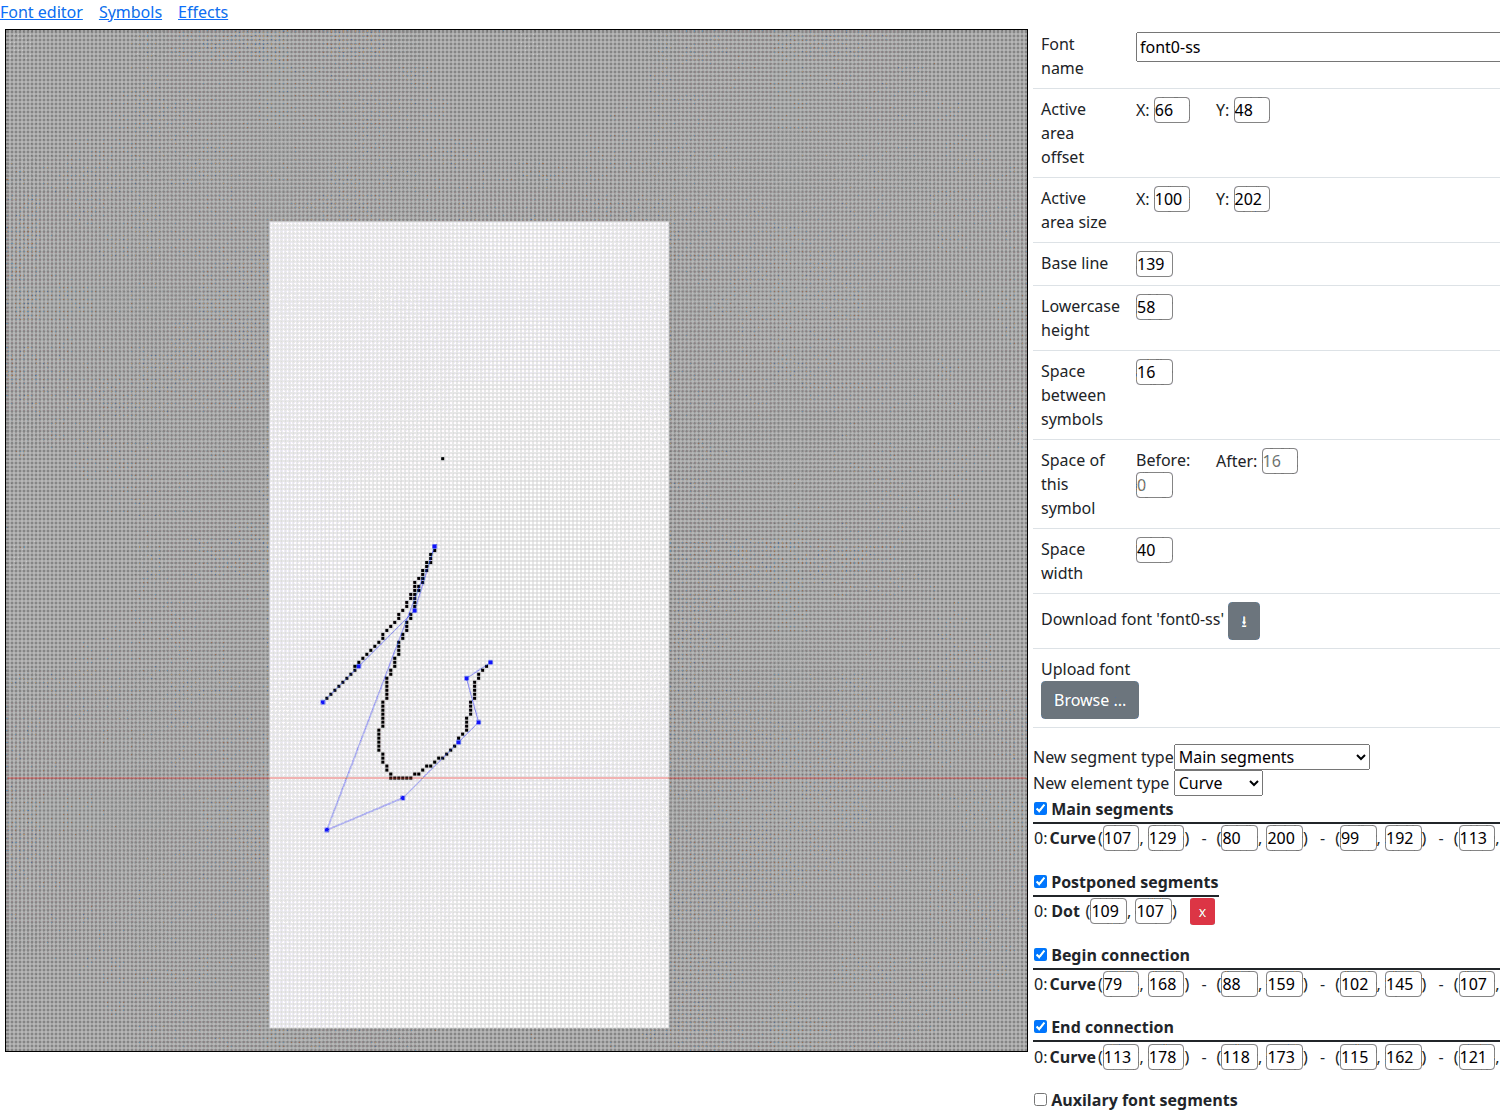Delete the postponed Dot segment
Screen dimensions: 1500x1110
click(1202, 912)
